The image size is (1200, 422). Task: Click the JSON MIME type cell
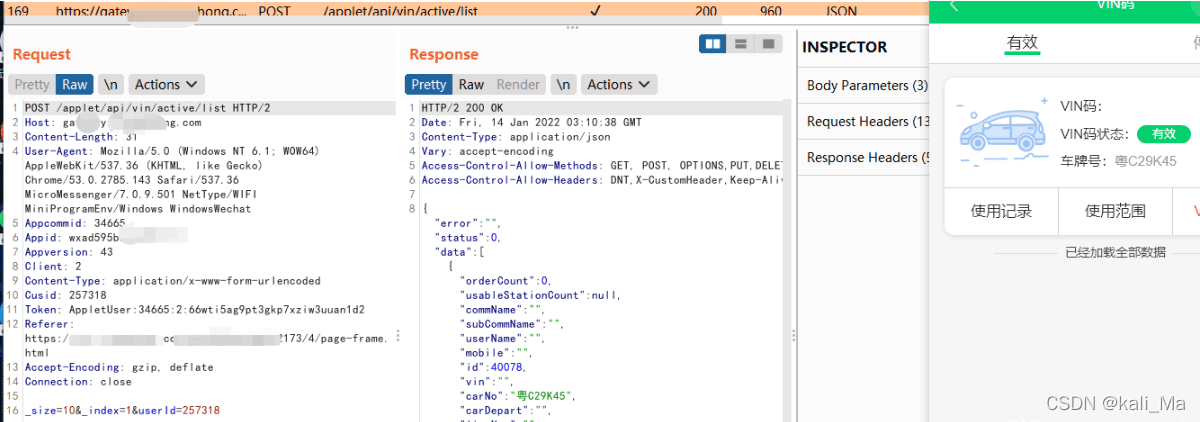[841, 11]
